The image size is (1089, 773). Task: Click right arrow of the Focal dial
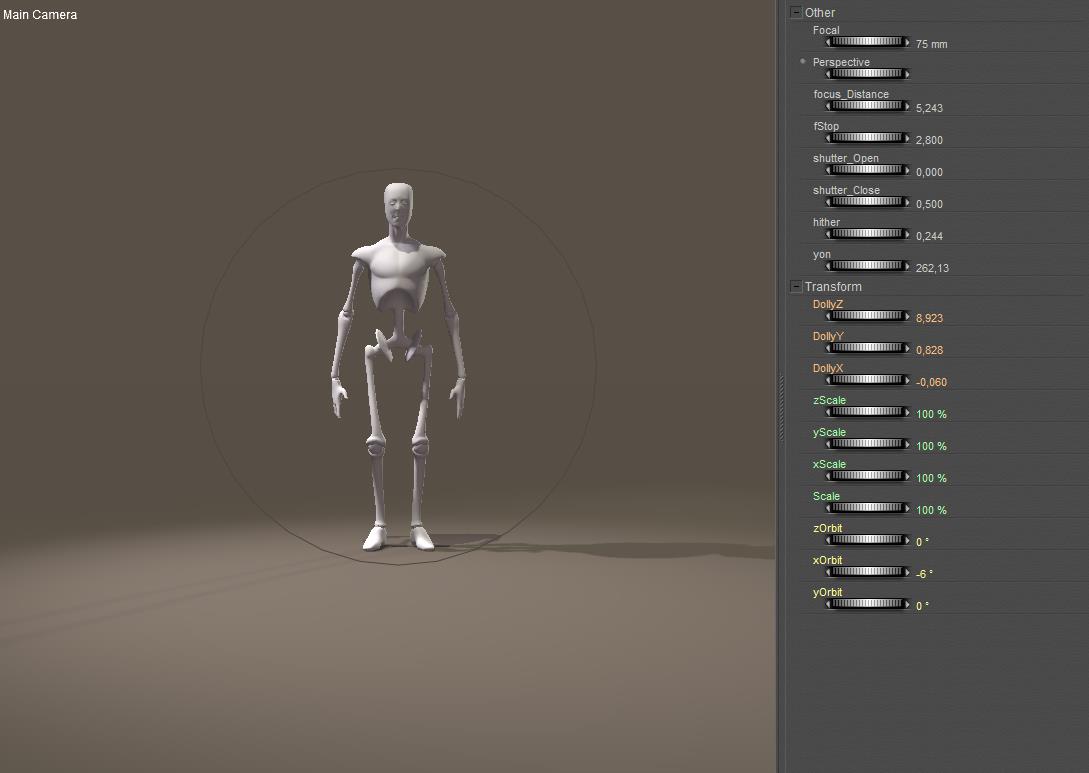[x=907, y=42]
